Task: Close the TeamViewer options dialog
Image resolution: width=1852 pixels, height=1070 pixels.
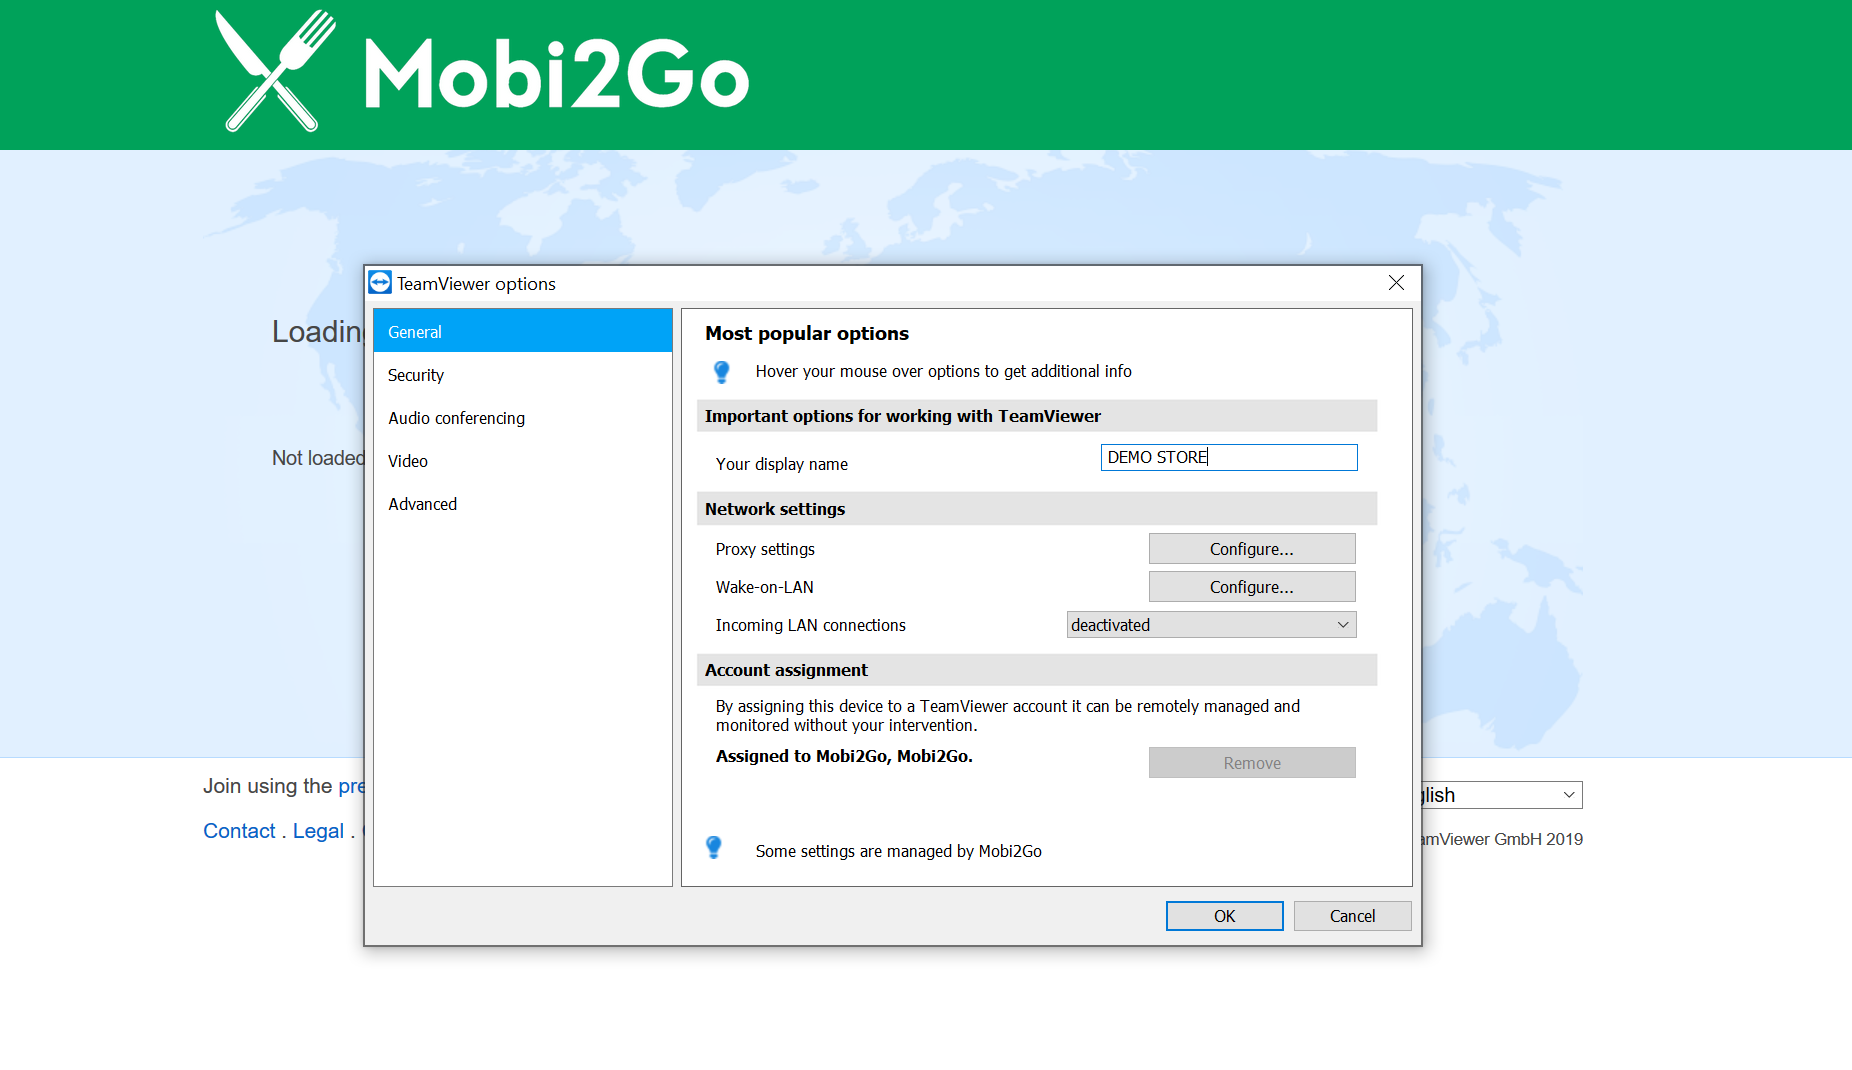Action: click(x=1396, y=283)
